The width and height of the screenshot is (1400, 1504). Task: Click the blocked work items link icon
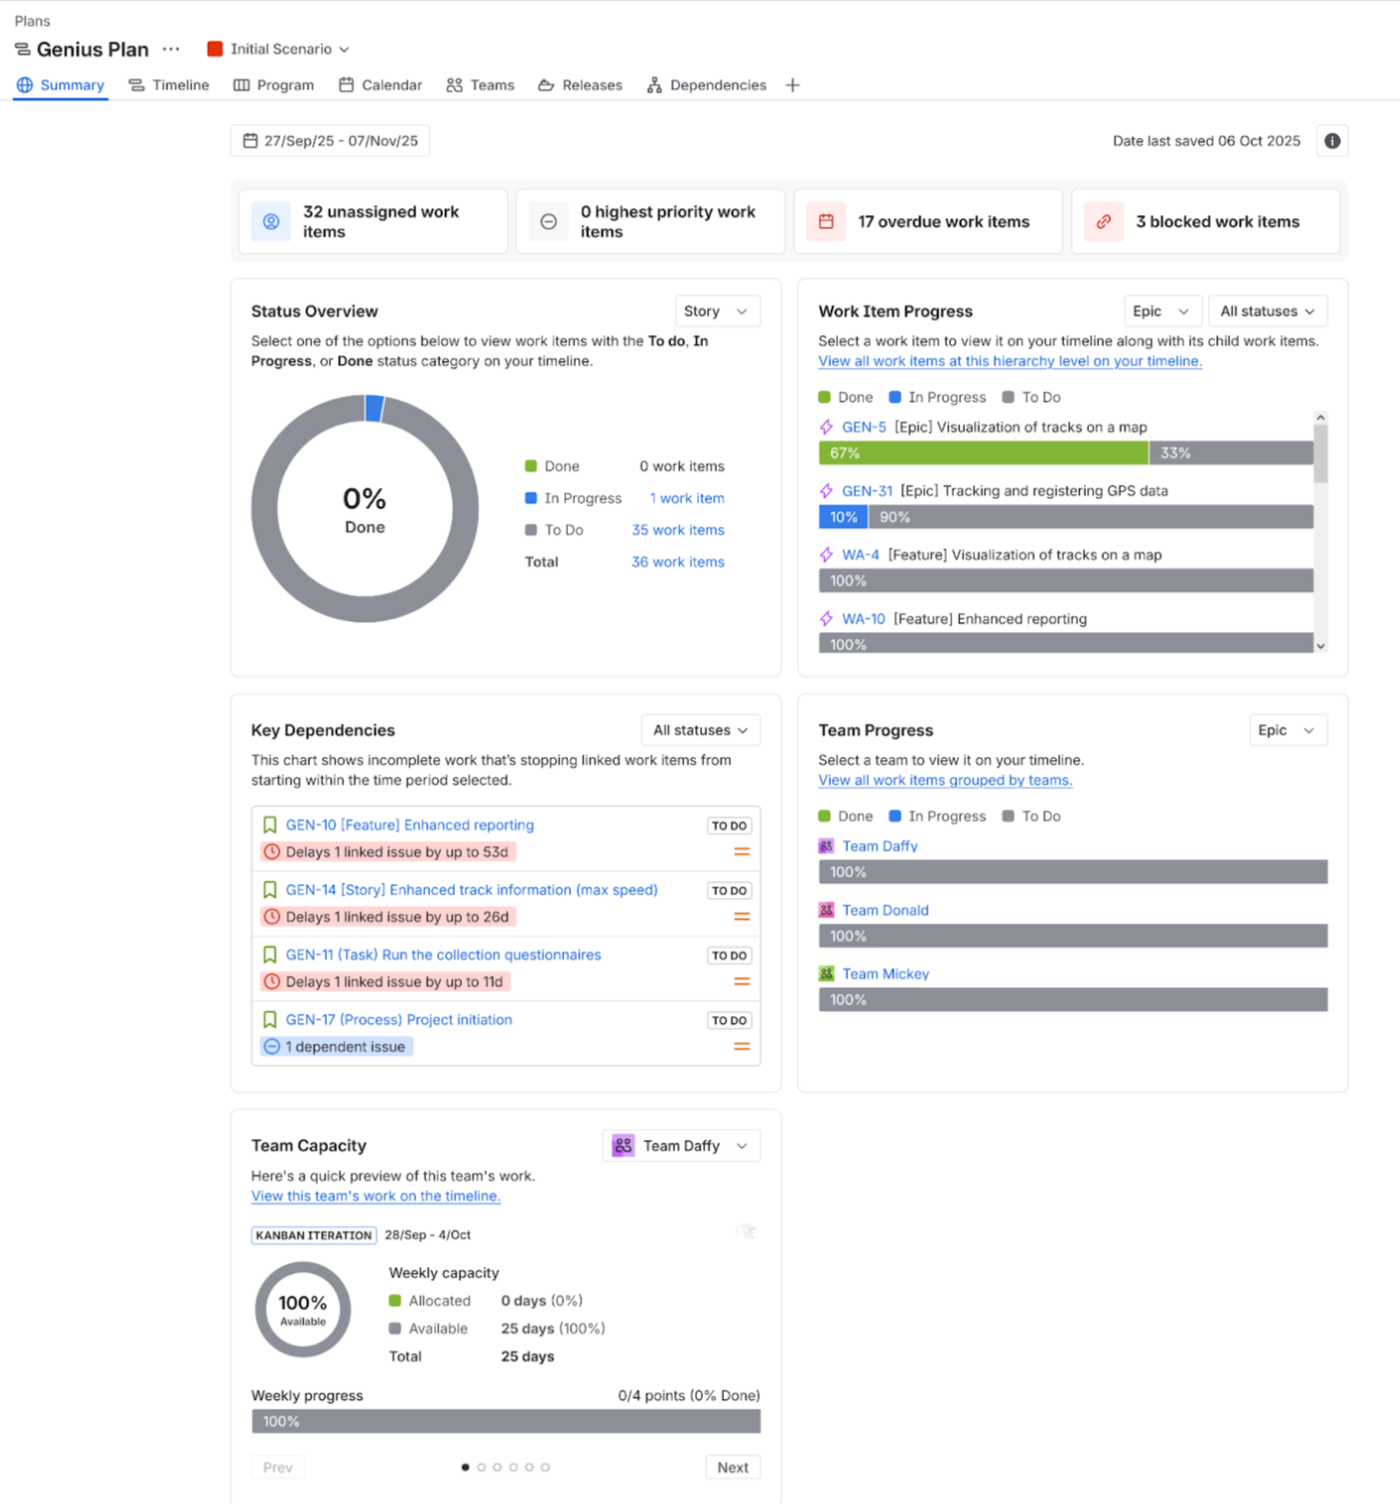[1103, 222]
